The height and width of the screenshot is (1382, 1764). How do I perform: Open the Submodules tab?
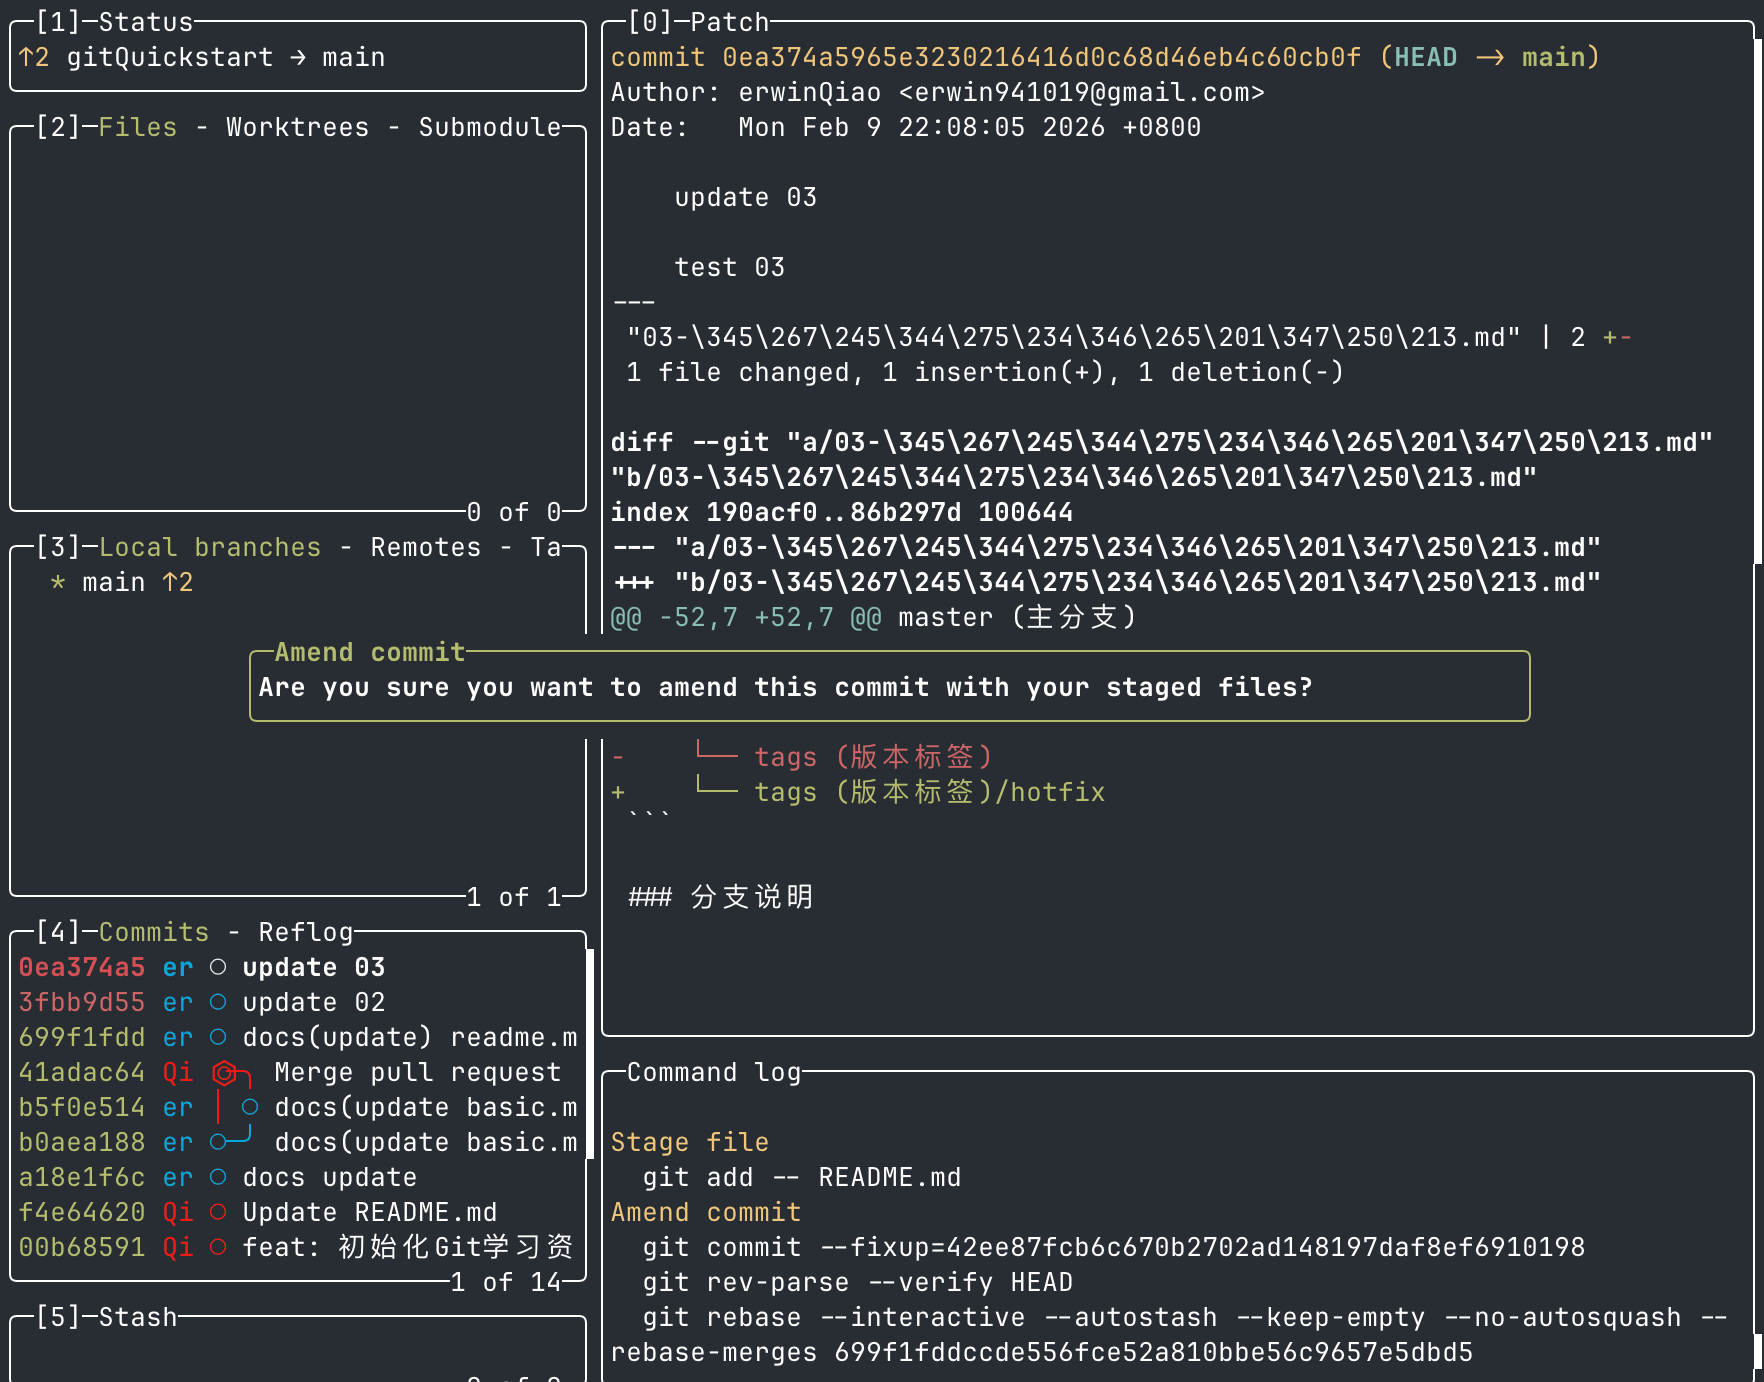tap(489, 127)
